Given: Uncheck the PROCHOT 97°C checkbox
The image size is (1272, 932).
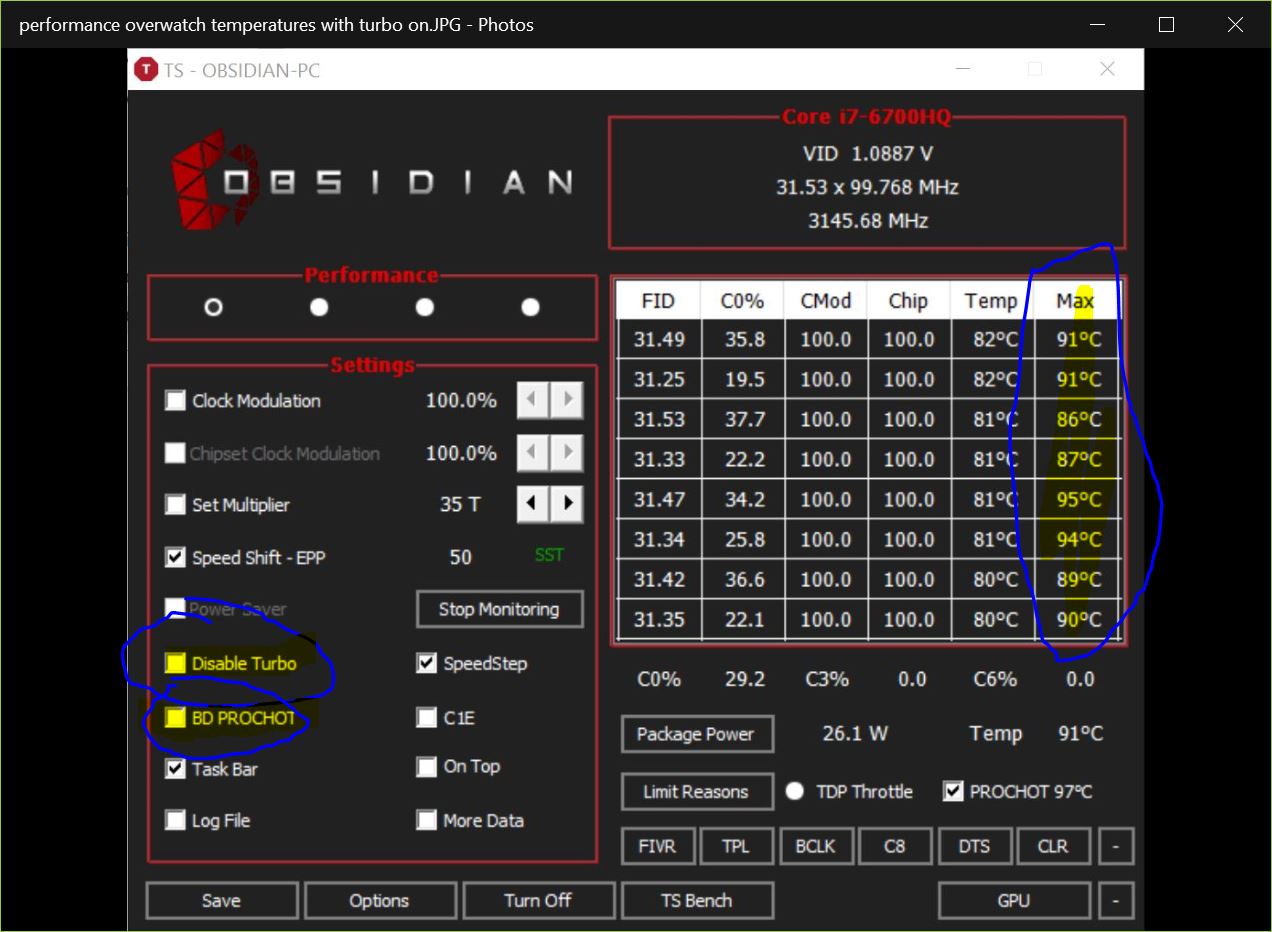Looking at the screenshot, I should pyautogui.click(x=954, y=791).
